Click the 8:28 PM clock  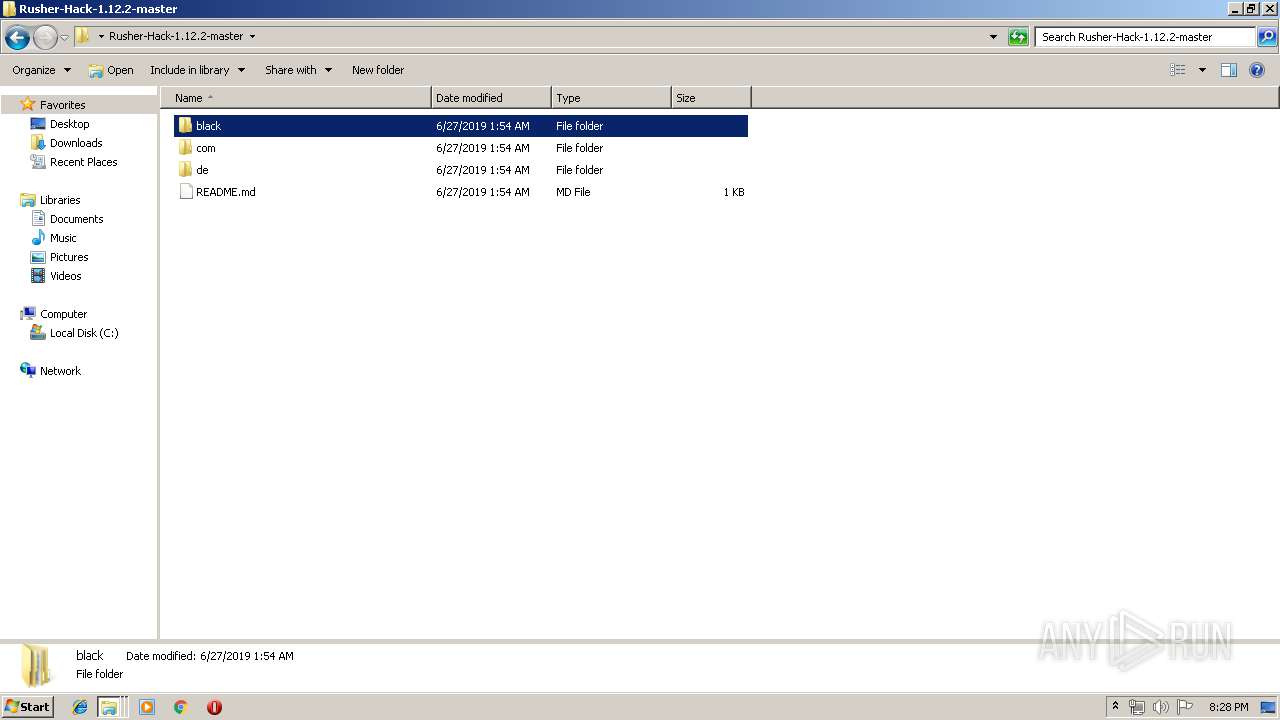pyautogui.click(x=1228, y=707)
